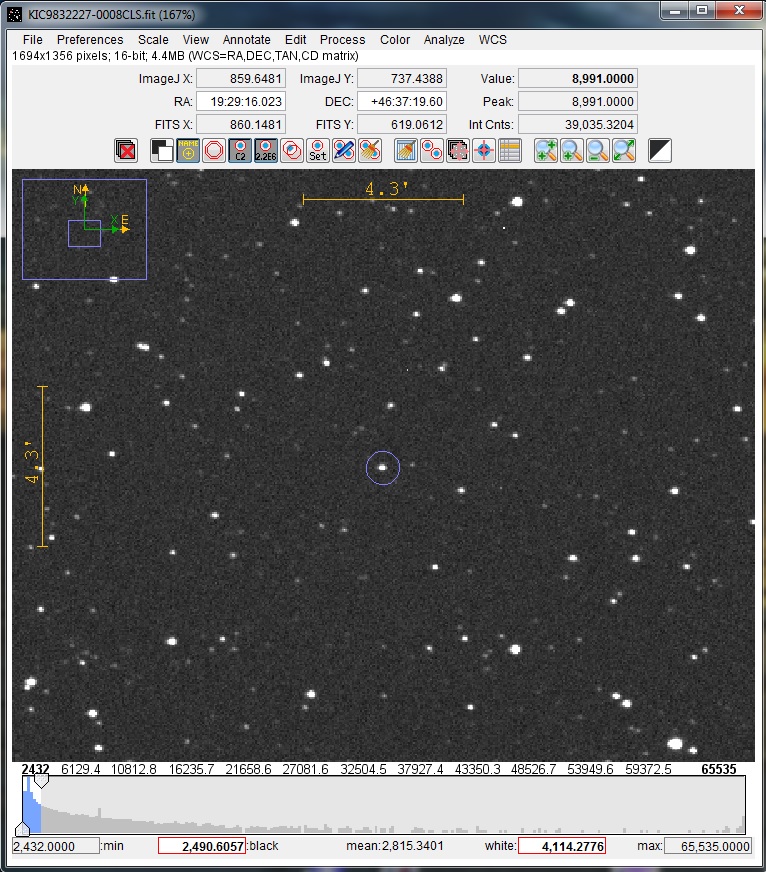Expand the Process menu
Viewport: 766px width, 872px height.
click(342, 40)
